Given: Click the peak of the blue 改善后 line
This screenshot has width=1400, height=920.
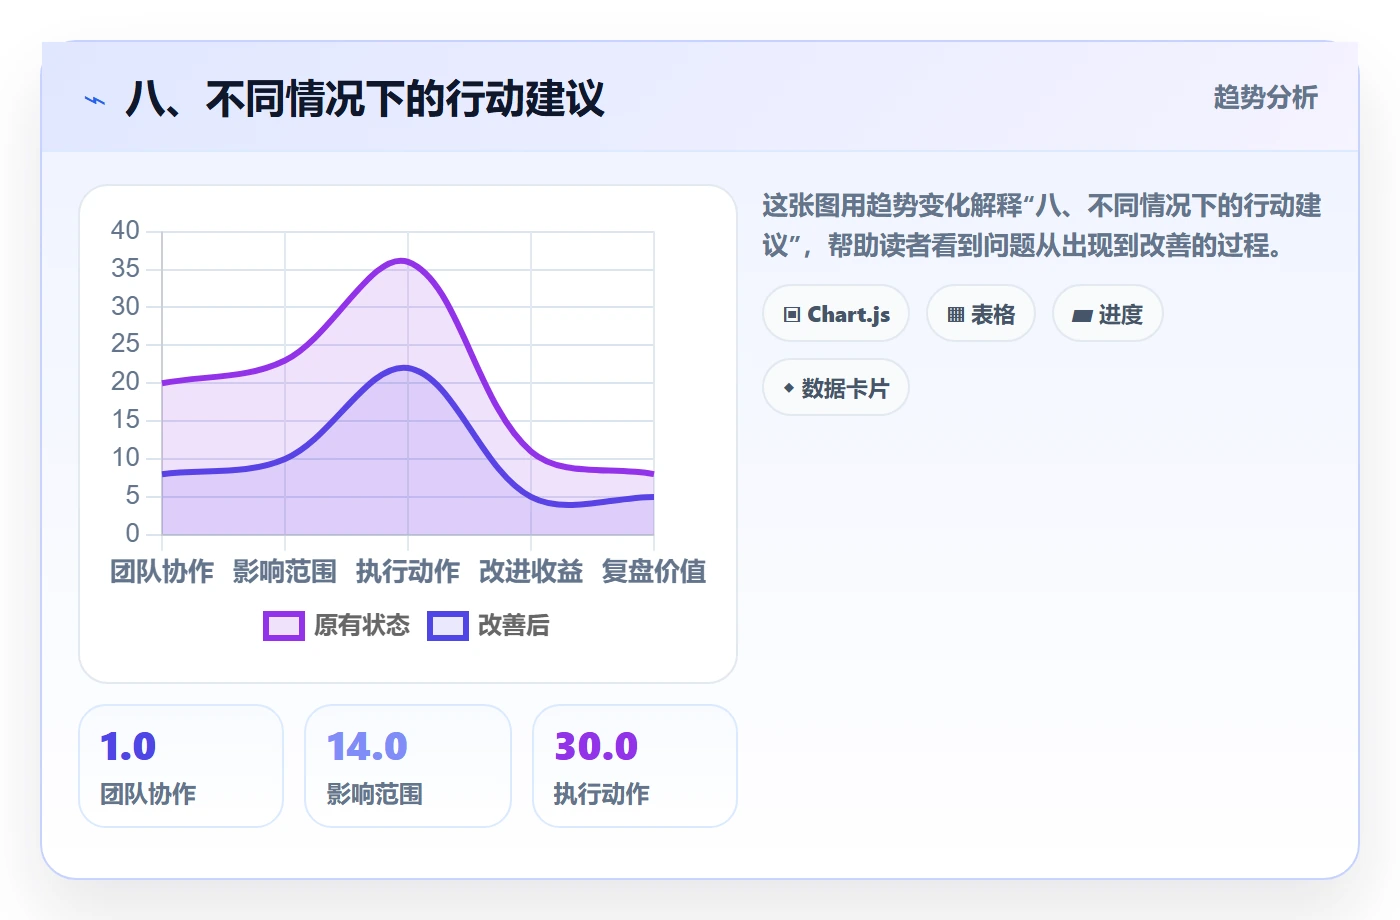Looking at the screenshot, I should [x=405, y=367].
